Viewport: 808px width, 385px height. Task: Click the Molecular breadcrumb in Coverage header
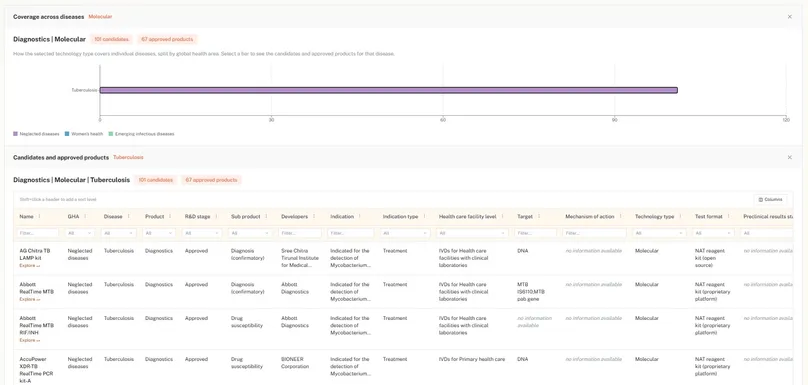(100, 16)
